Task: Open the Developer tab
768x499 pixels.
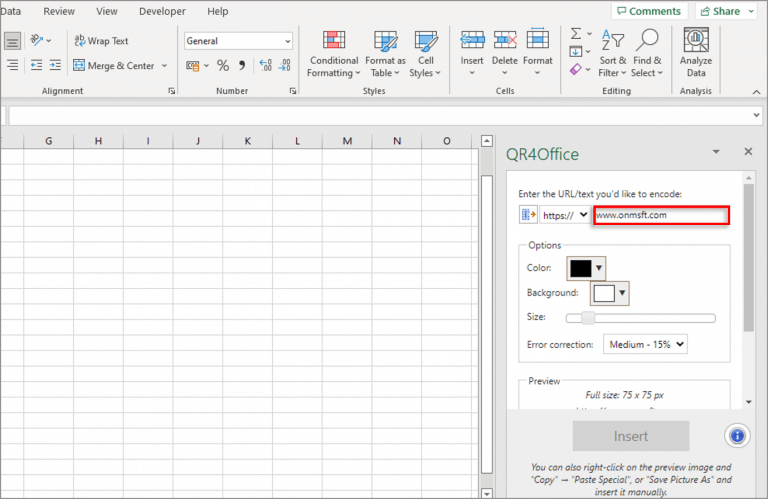Action: click(162, 11)
